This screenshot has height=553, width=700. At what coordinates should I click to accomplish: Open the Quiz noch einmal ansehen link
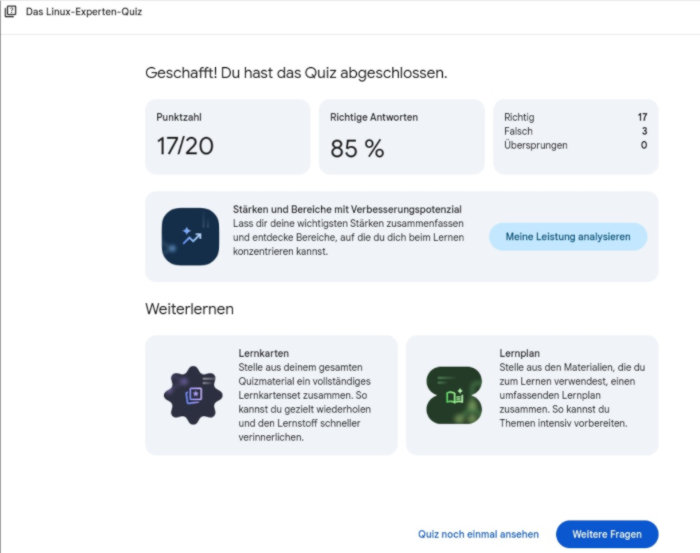pos(478,534)
